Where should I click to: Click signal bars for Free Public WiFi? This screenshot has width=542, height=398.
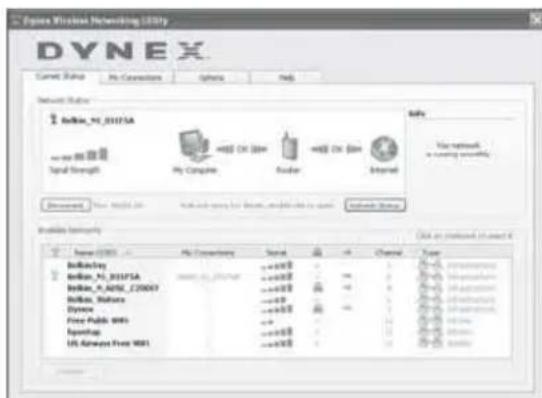tap(268, 322)
